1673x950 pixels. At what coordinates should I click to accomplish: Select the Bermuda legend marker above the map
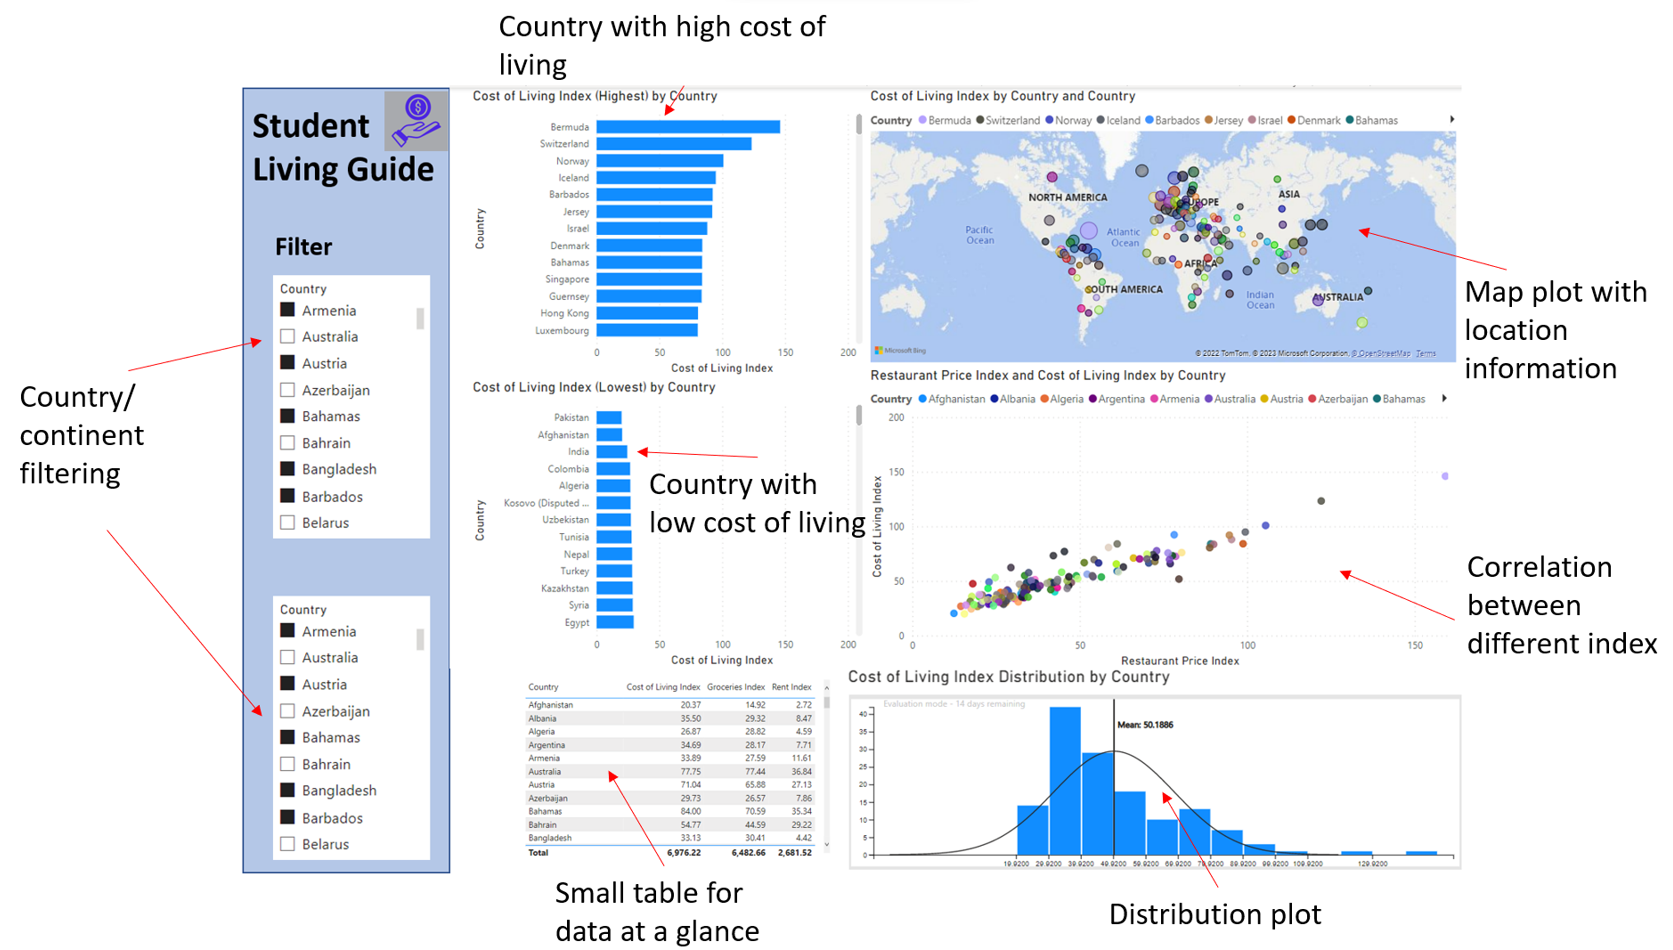tap(923, 120)
